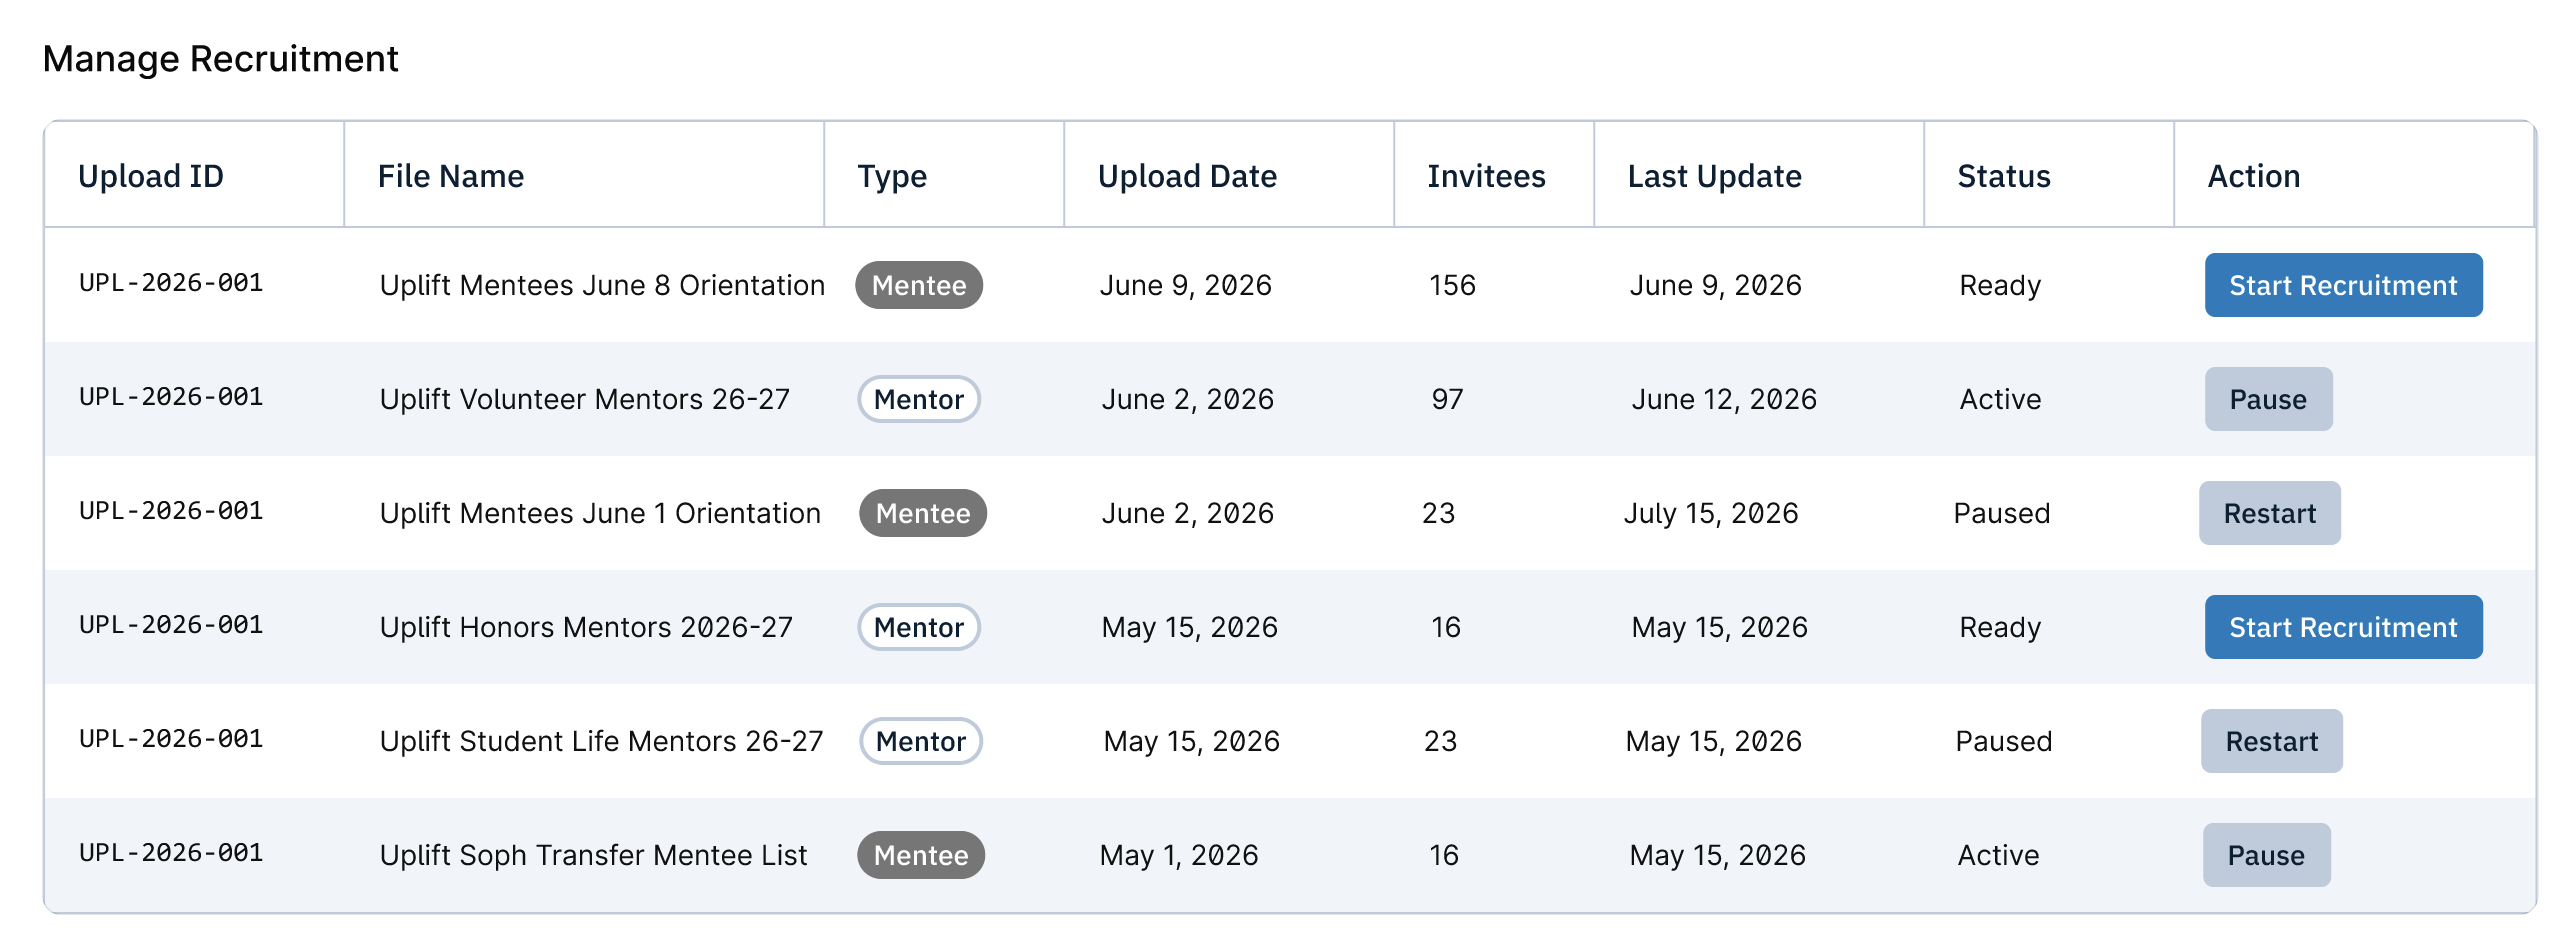Click Upload Date 'June 9, 2026' for June 8 Orientation
Screen dimensions: 2566x944
[x=1186, y=285]
